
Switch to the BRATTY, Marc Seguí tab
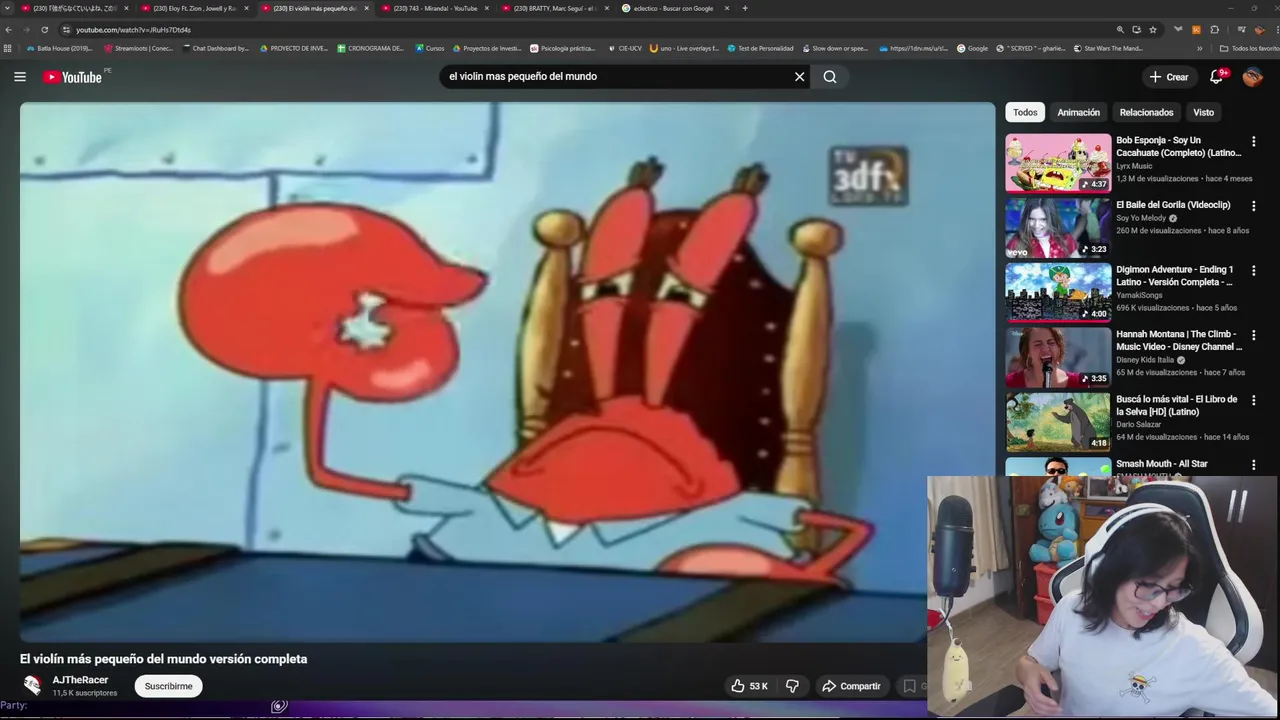tap(550, 8)
